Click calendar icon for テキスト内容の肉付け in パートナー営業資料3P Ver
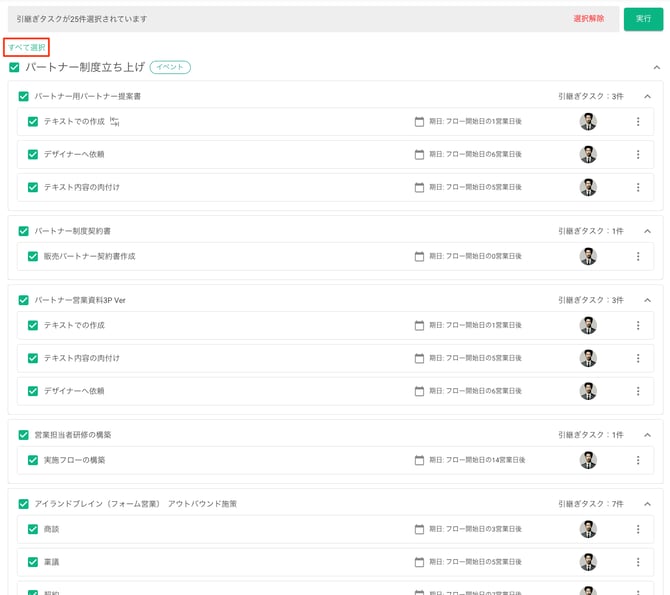The image size is (670, 595). pyautogui.click(x=419, y=358)
